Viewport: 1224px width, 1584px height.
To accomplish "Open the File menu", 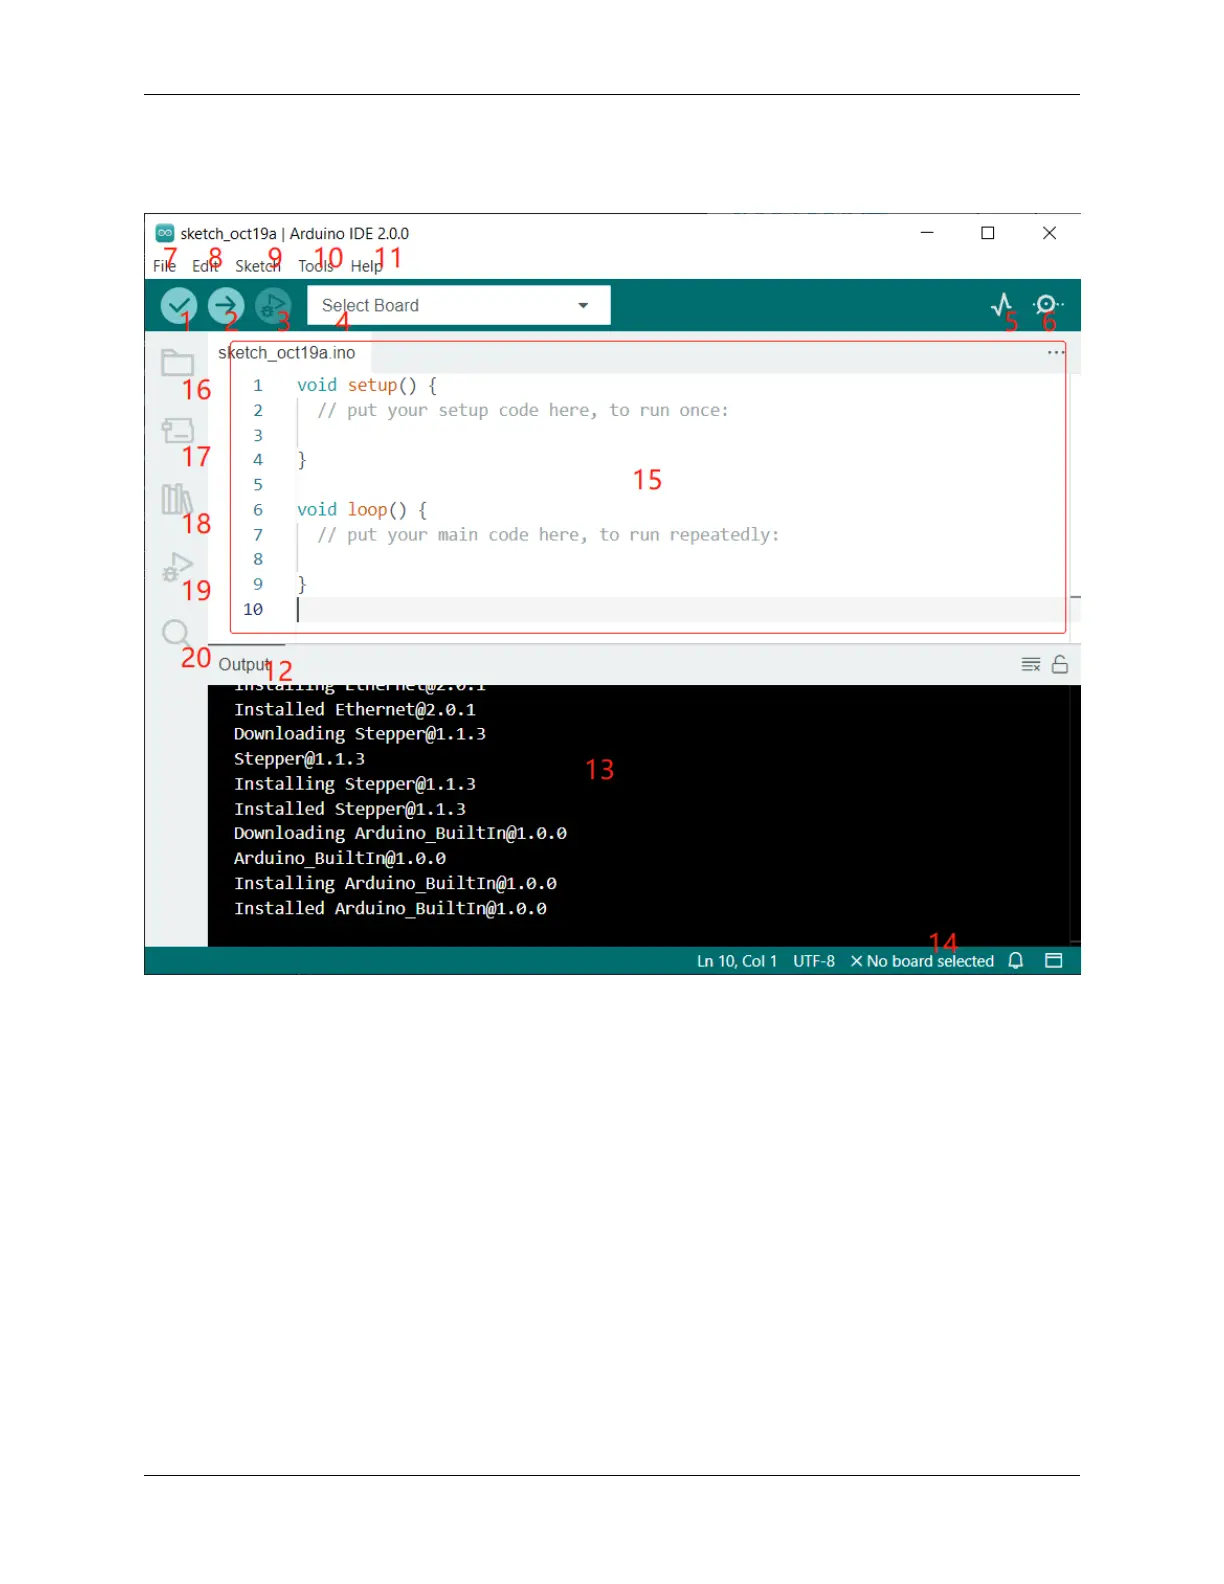I will pos(164,266).
